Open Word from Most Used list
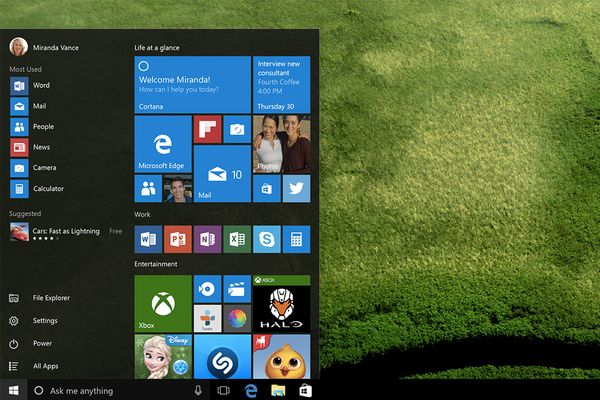Screen dimensions: 600x400 click(x=40, y=85)
